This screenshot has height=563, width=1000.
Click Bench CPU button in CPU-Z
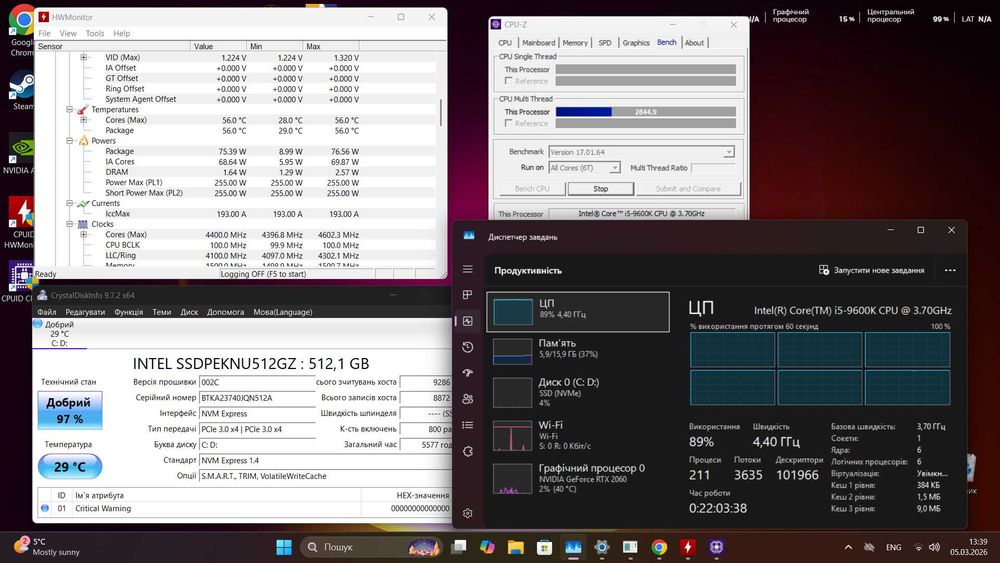[532, 189]
